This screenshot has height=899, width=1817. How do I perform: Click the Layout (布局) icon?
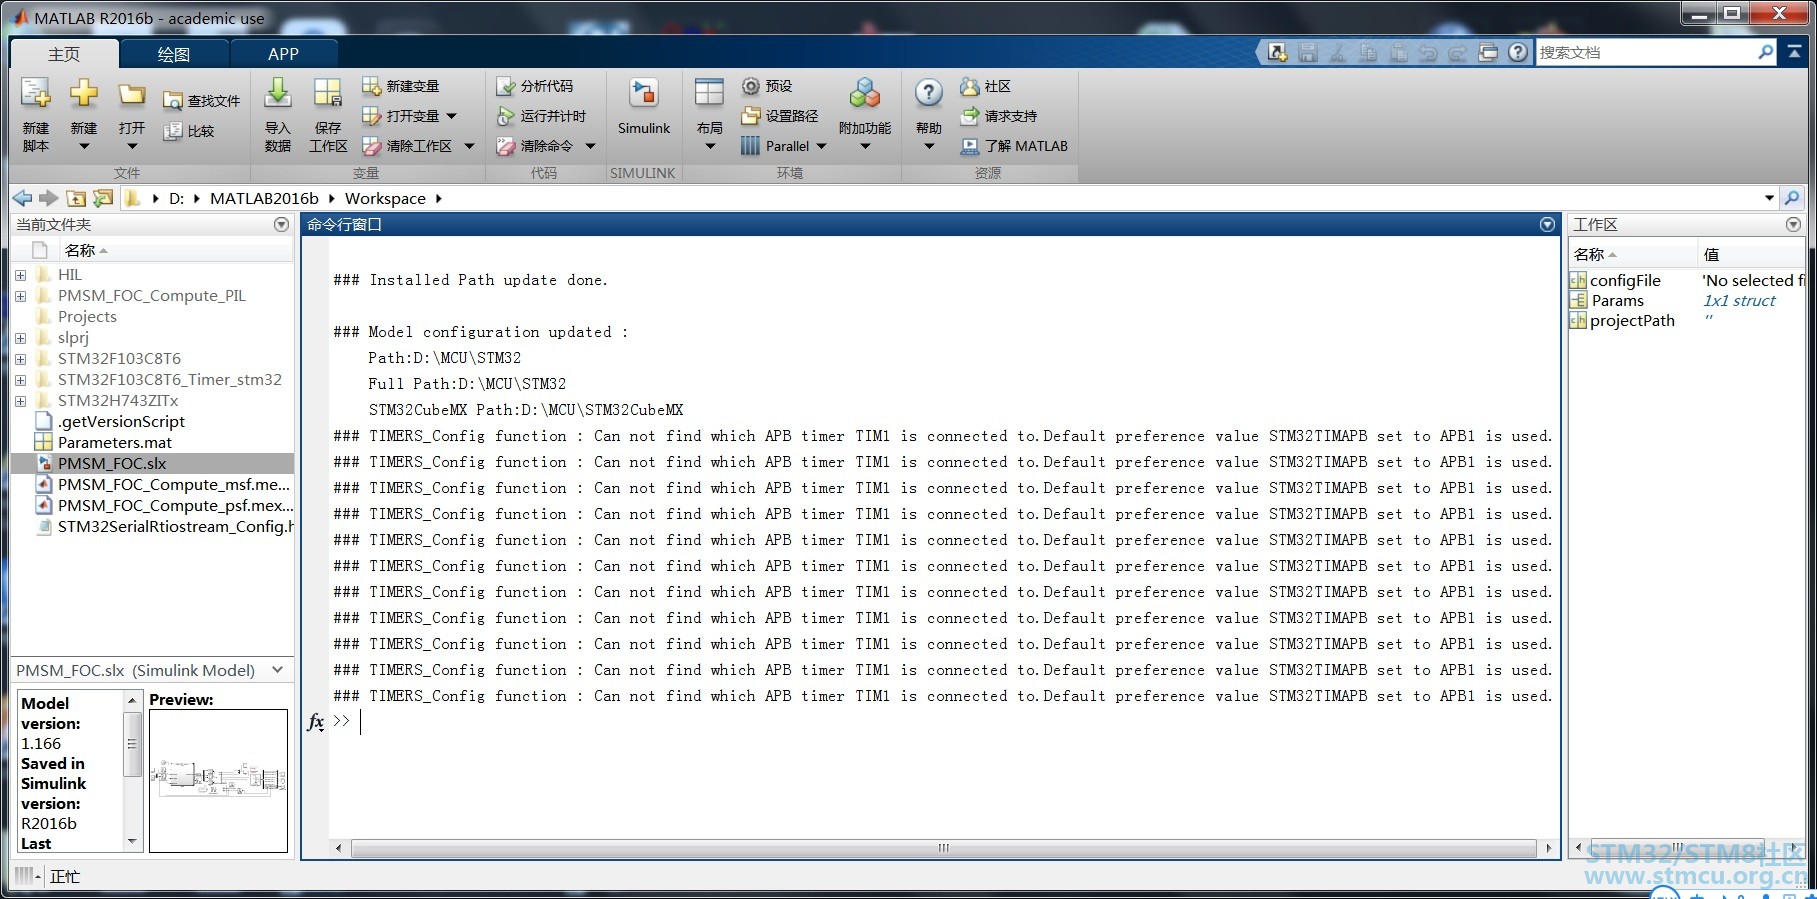709,94
